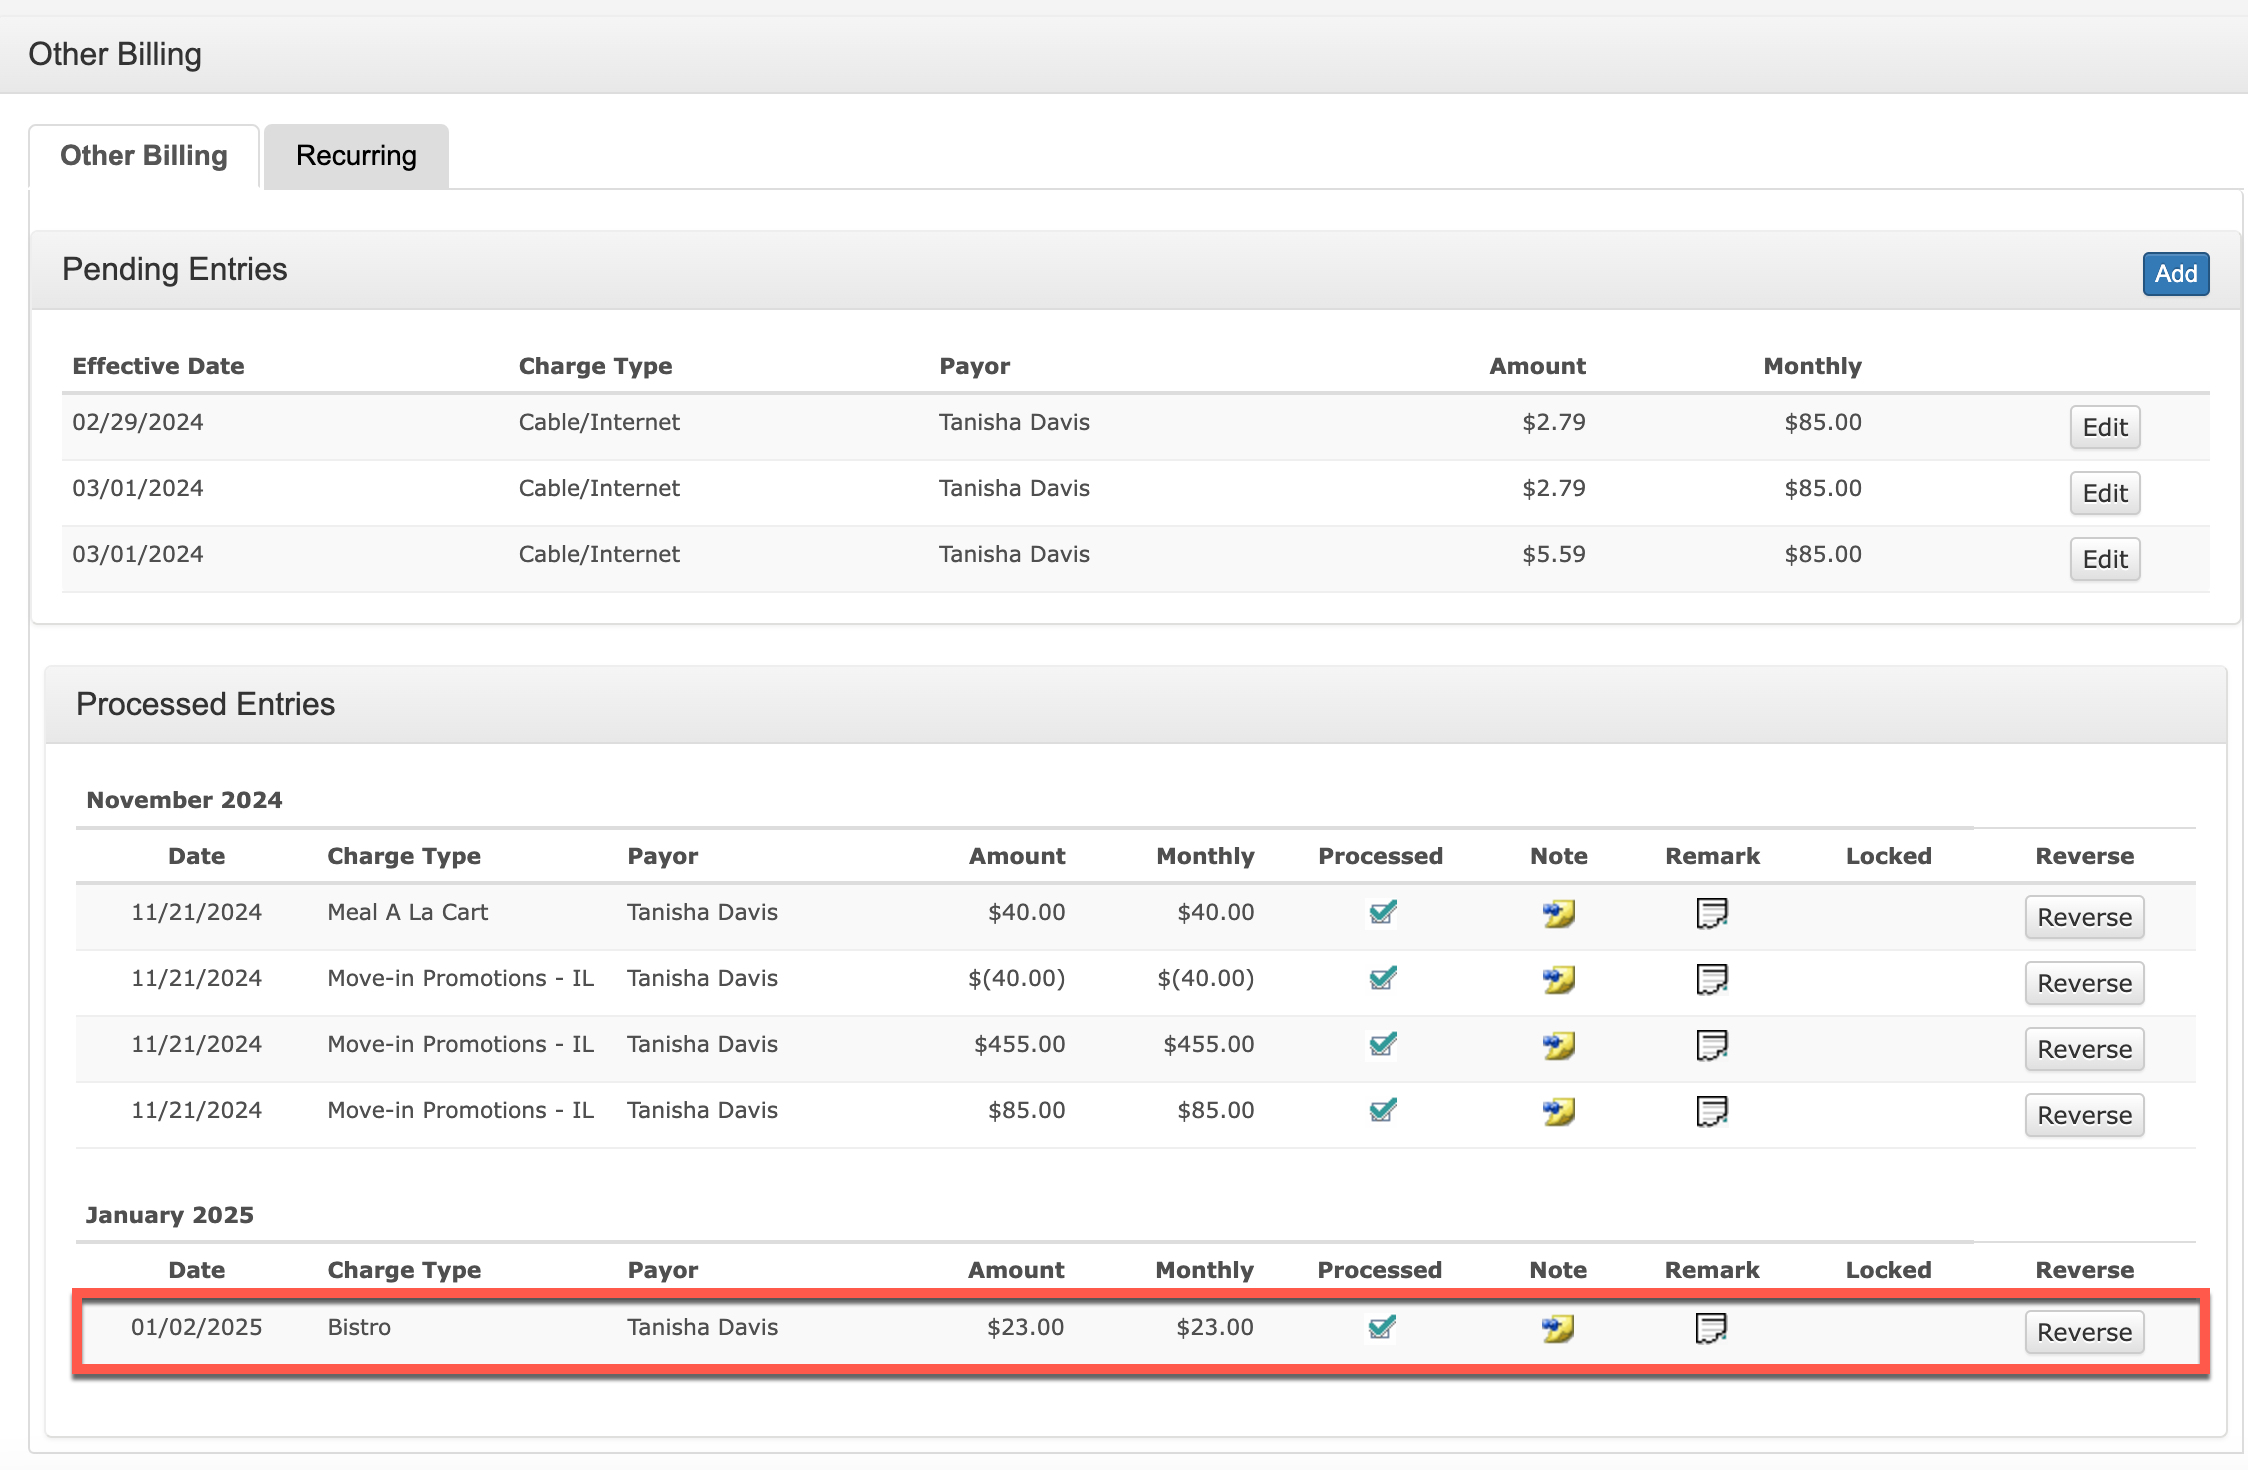Screen dimensions: 2248x1470
Task: Click the Processed Entries panel header
Action: [205, 704]
